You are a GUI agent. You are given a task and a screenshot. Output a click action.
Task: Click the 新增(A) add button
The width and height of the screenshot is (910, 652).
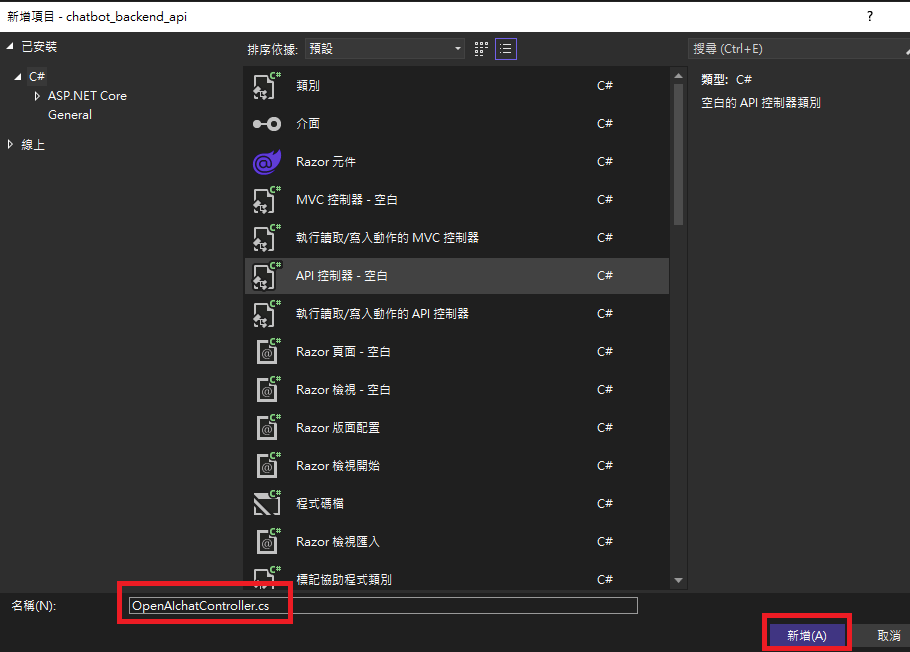pos(807,636)
